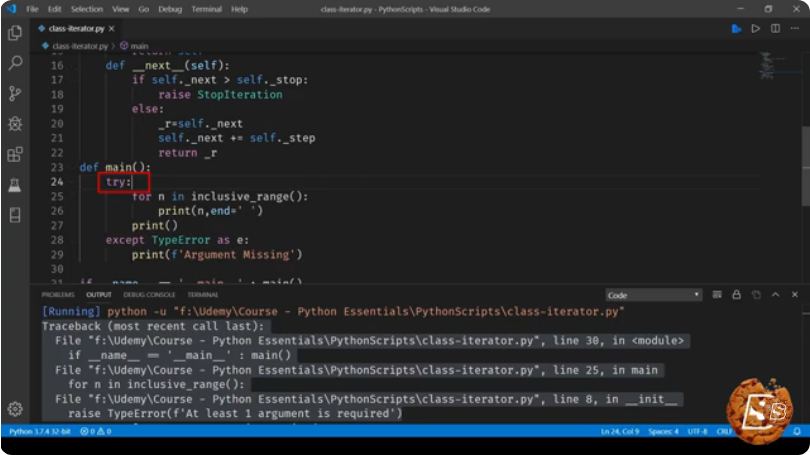The height and width of the screenshot is (455, 810).
Task: Click class-iterator.py in the breadcrumb
Action: pos(80,46)
